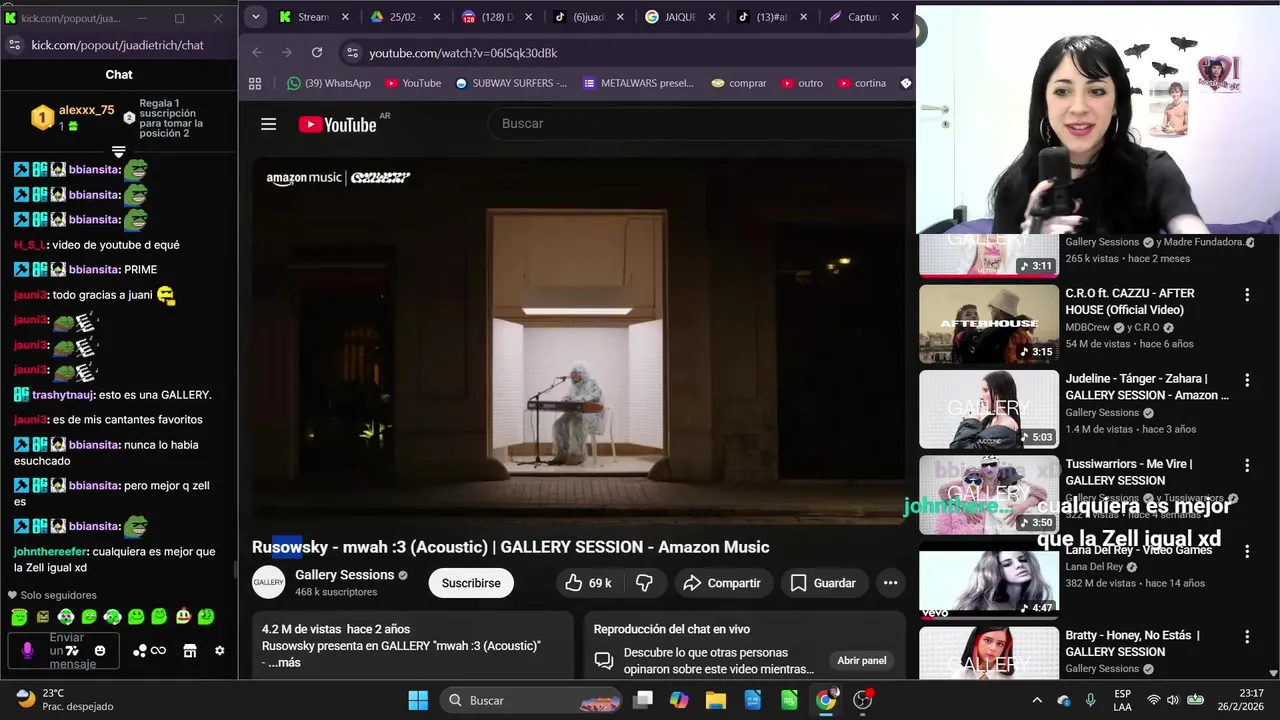Expand description with ...más

click(284, 663)
